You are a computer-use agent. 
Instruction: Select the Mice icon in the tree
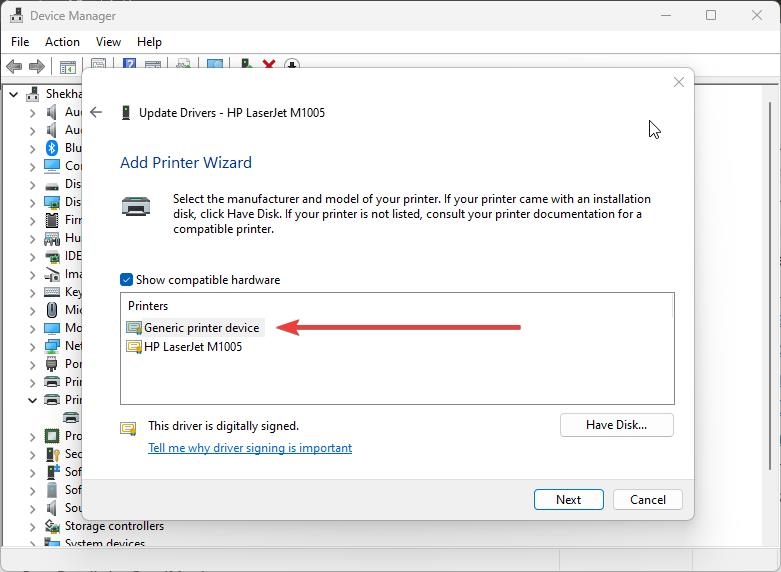tap(52, 310)
